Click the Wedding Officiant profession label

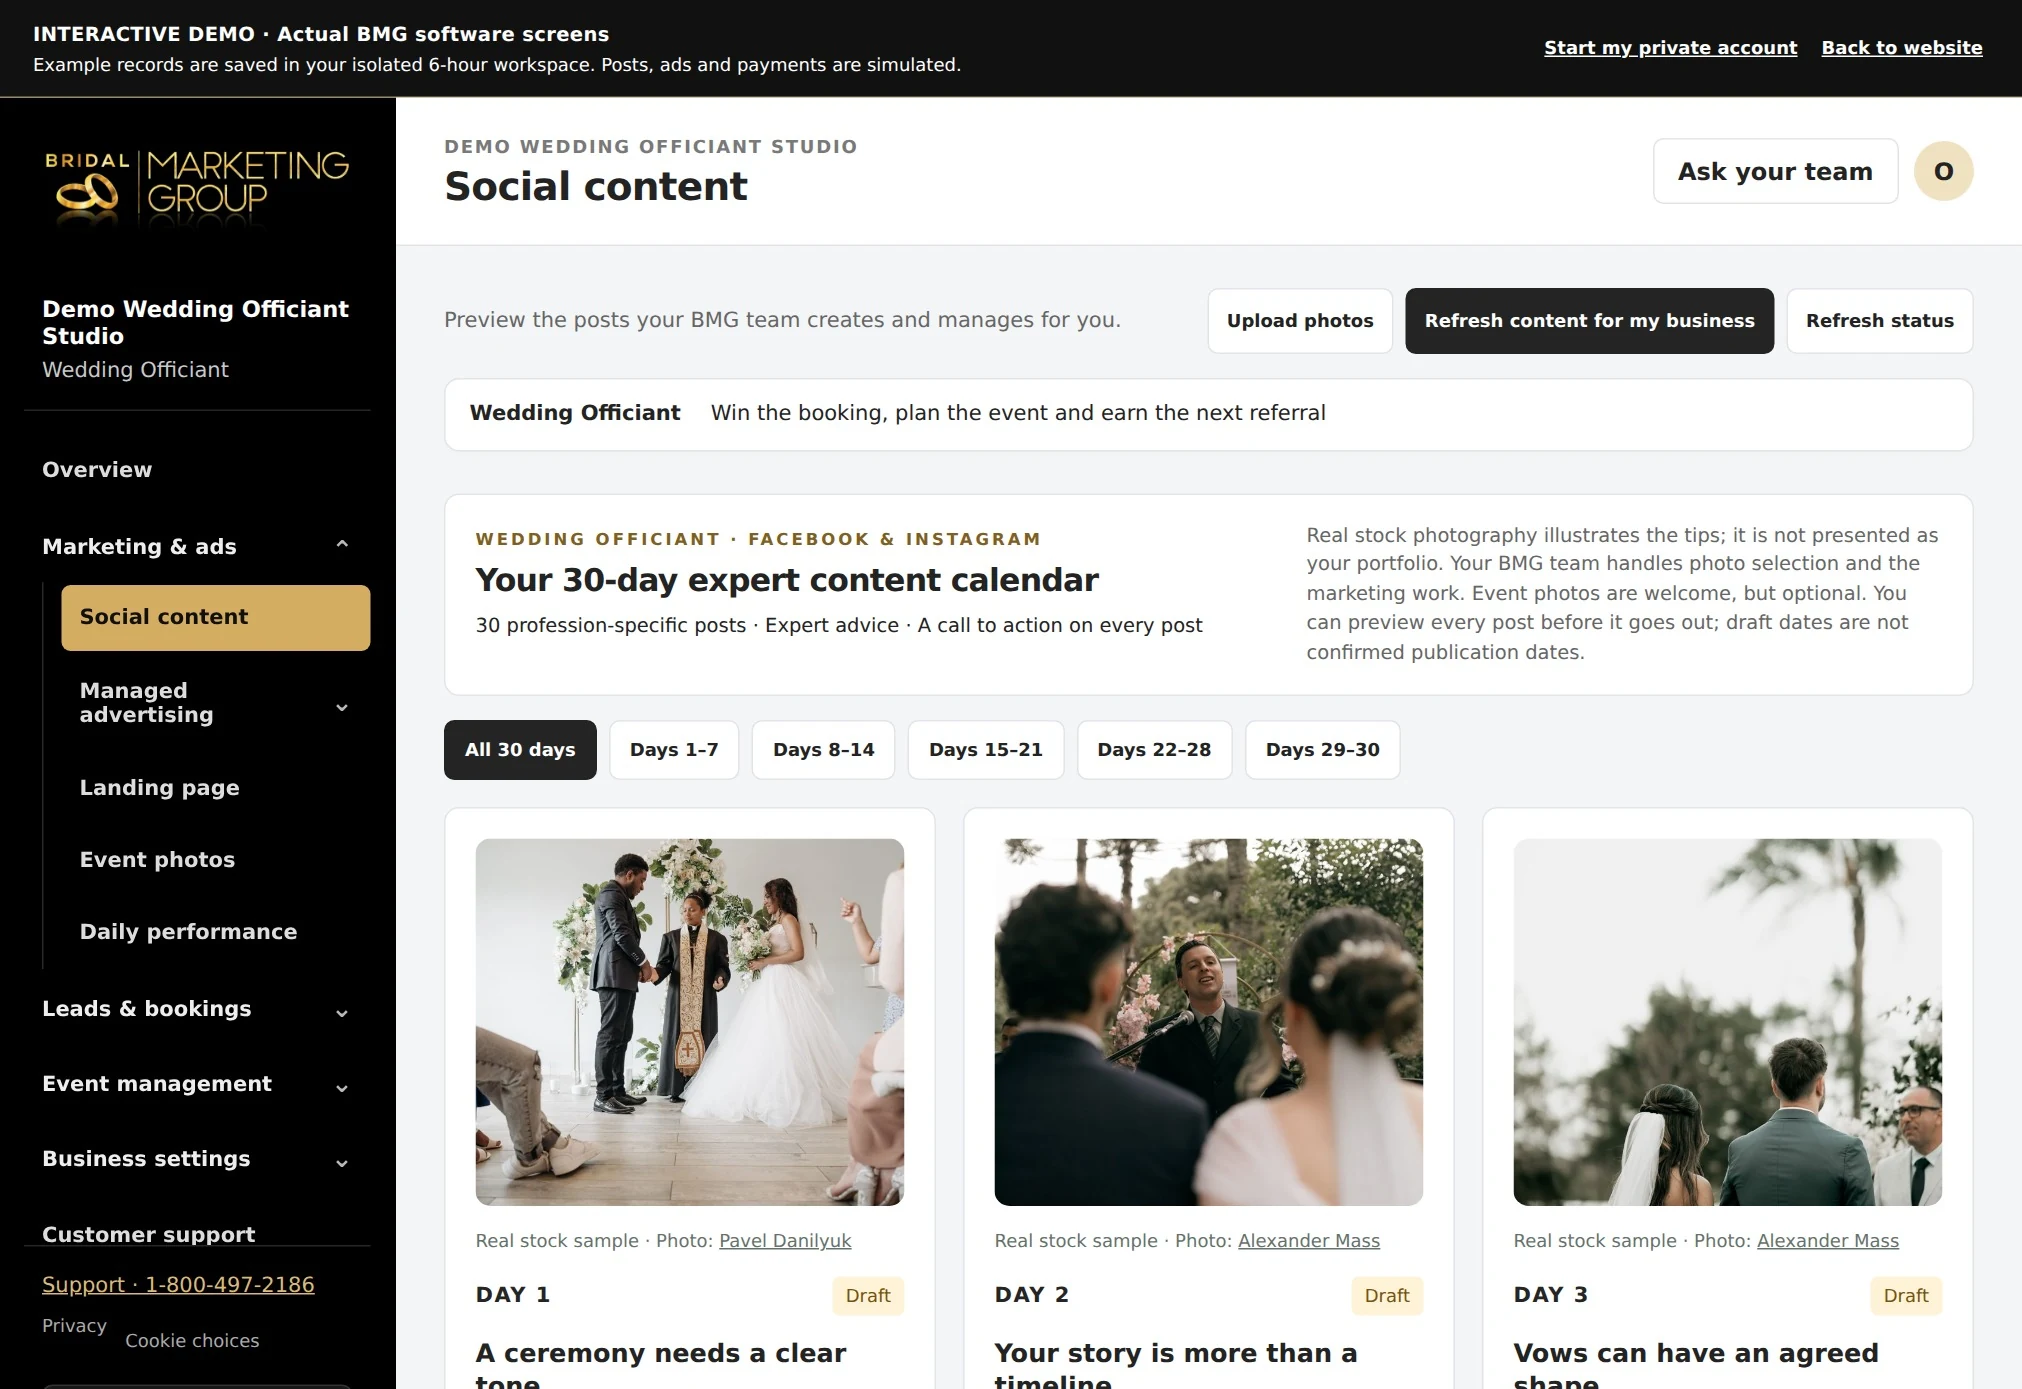tap(575, 413)
